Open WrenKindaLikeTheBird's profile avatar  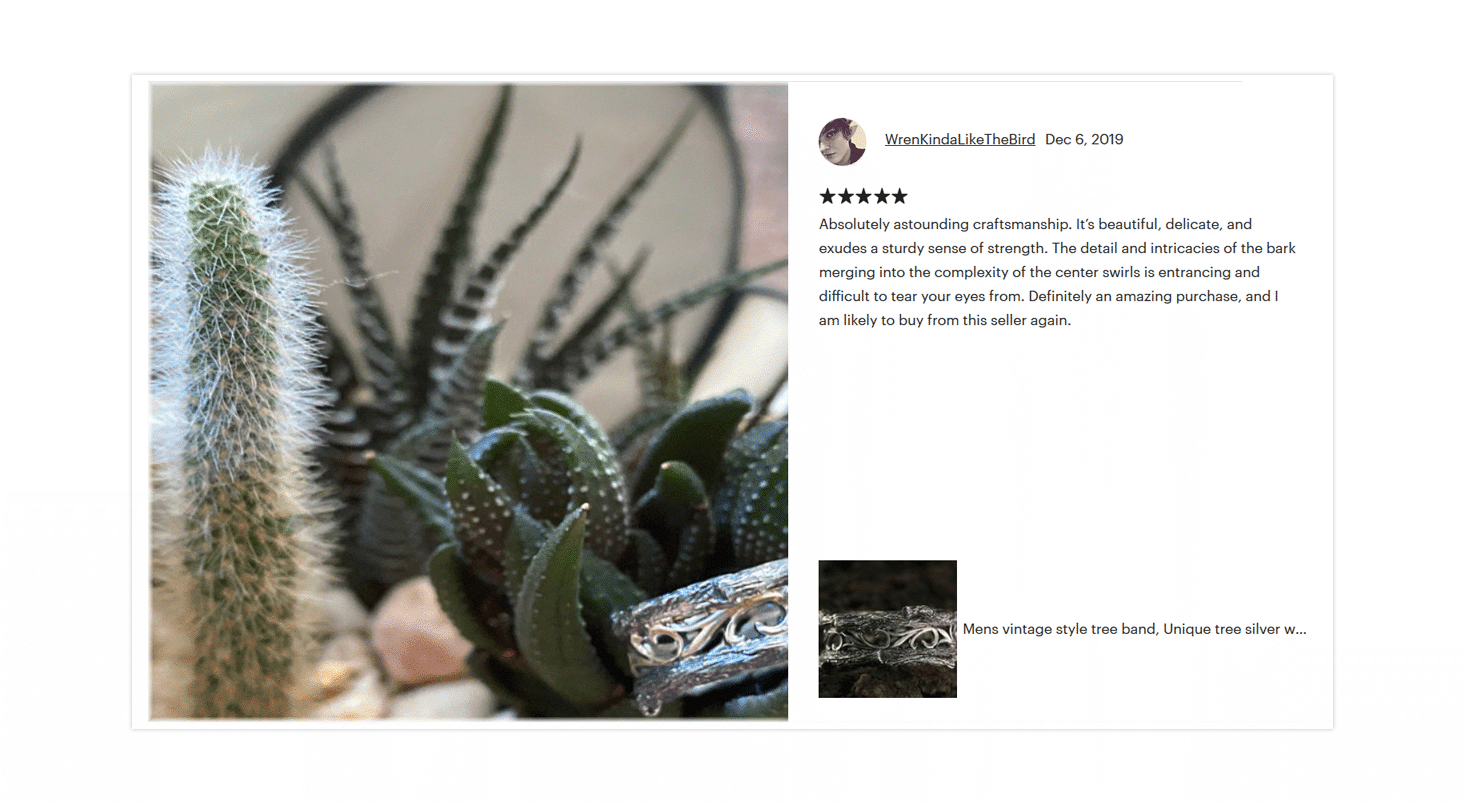click(x=842, y=141)
